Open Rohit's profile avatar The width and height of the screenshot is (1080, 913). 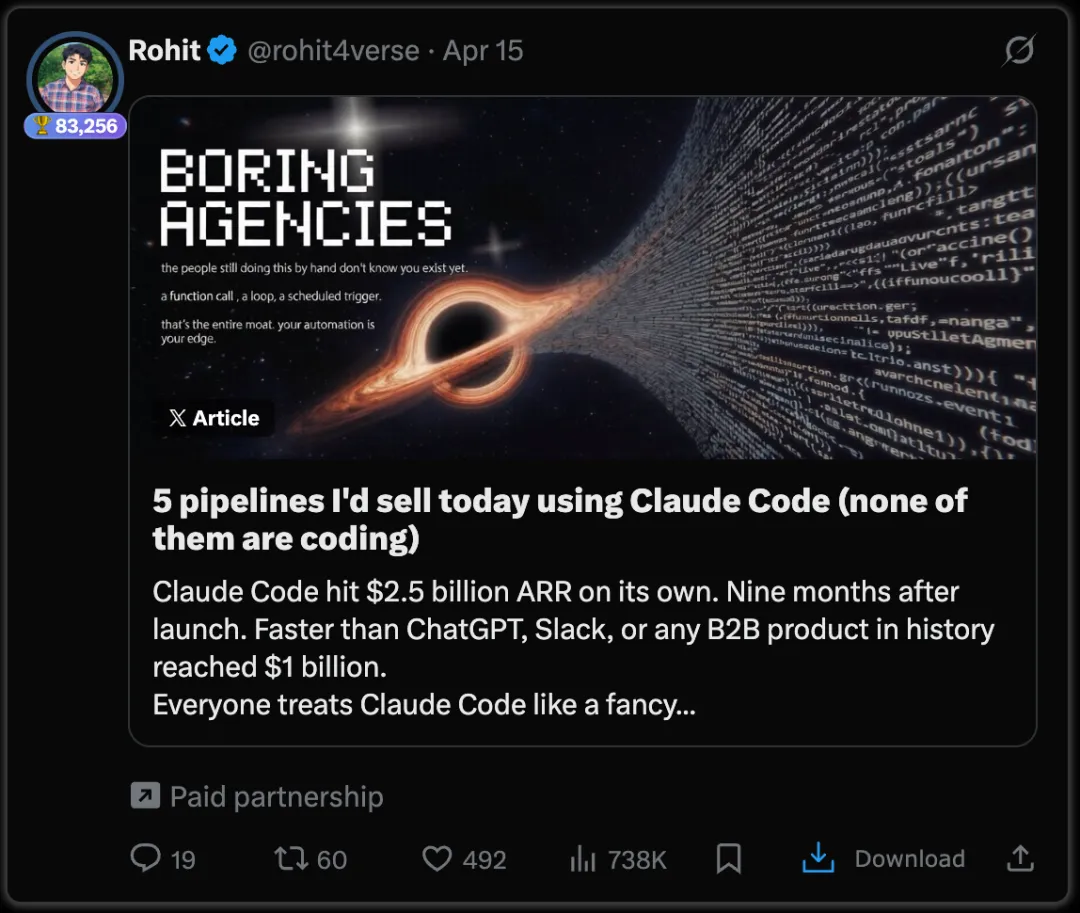(75, 77)
